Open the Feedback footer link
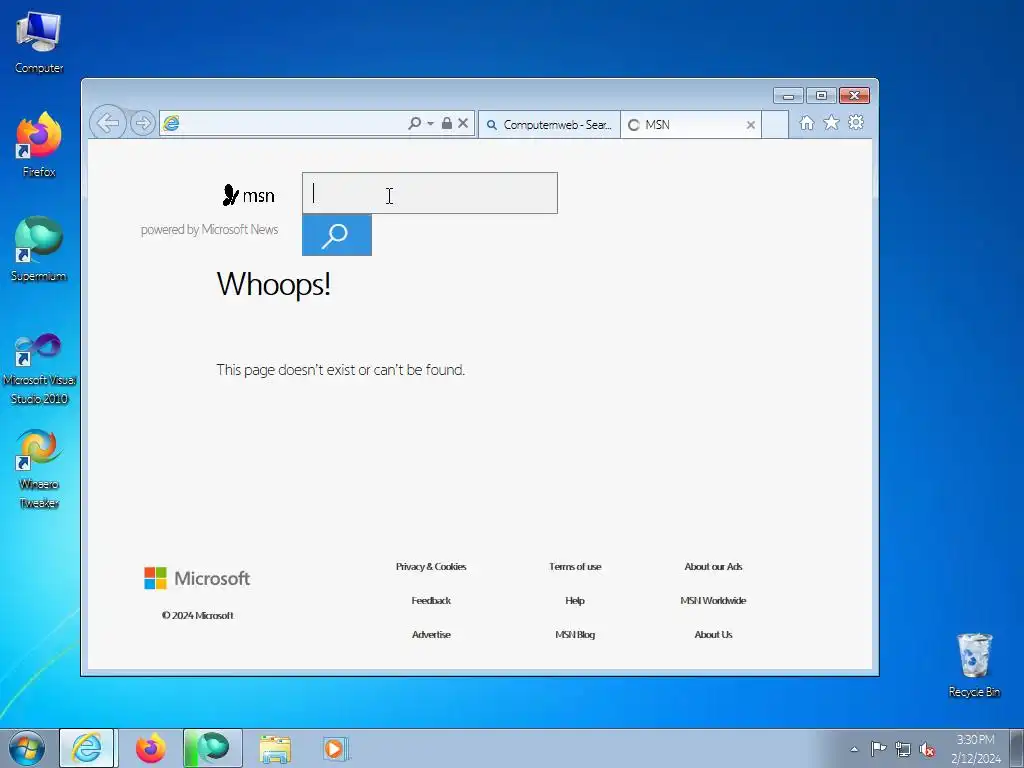1024x768 pixels. pyautogui.click(x=431, y=600)
